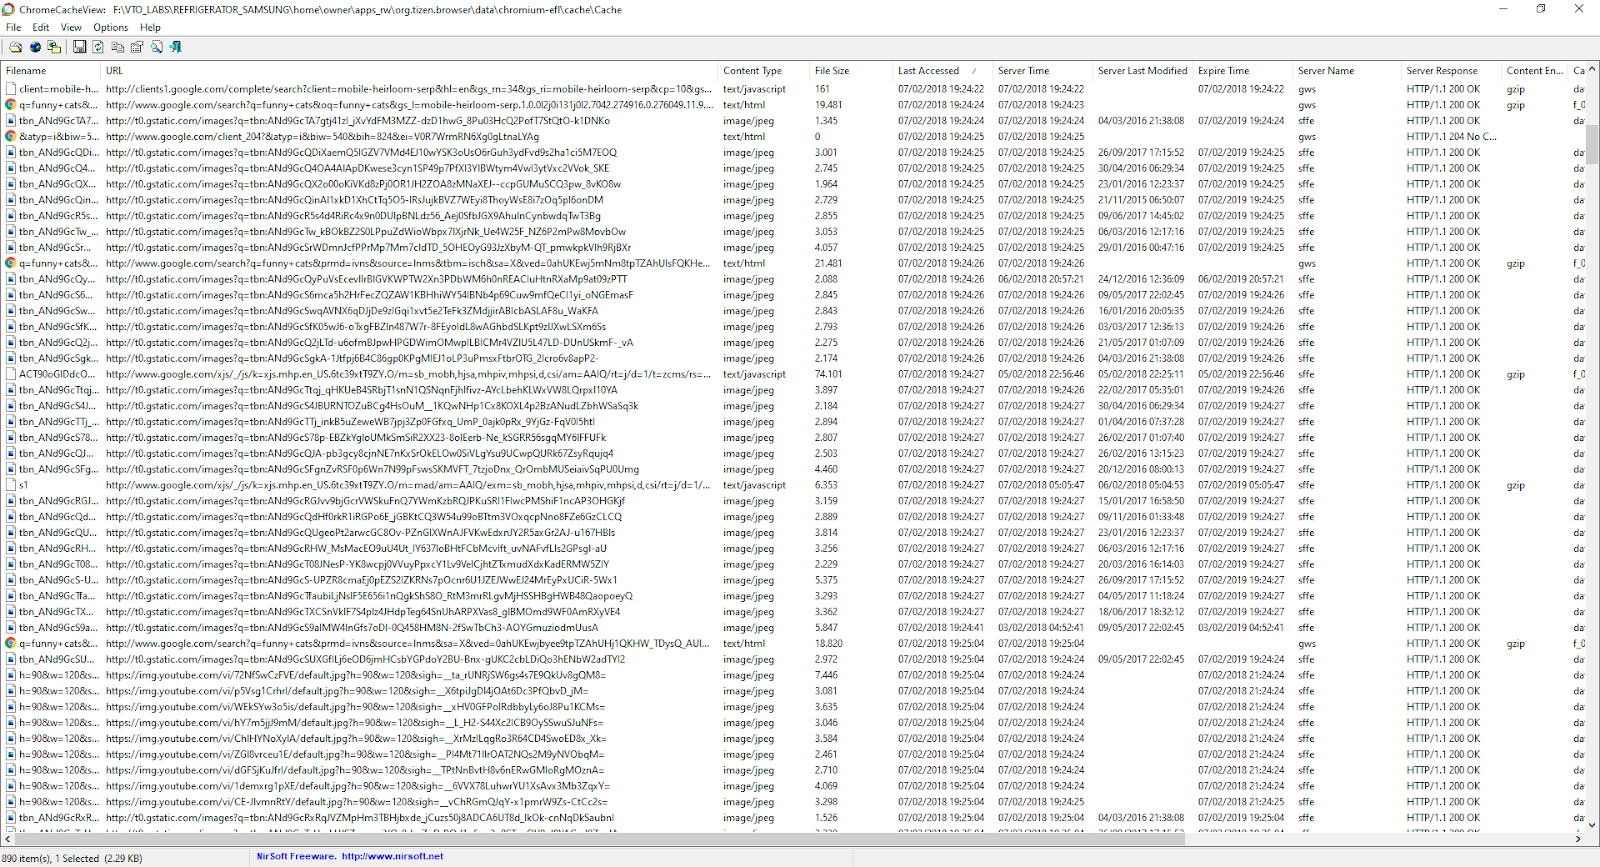Click file icon of client=mobile-h... row
Viewport: 1600px width, 867px height.
coord(11,89)
